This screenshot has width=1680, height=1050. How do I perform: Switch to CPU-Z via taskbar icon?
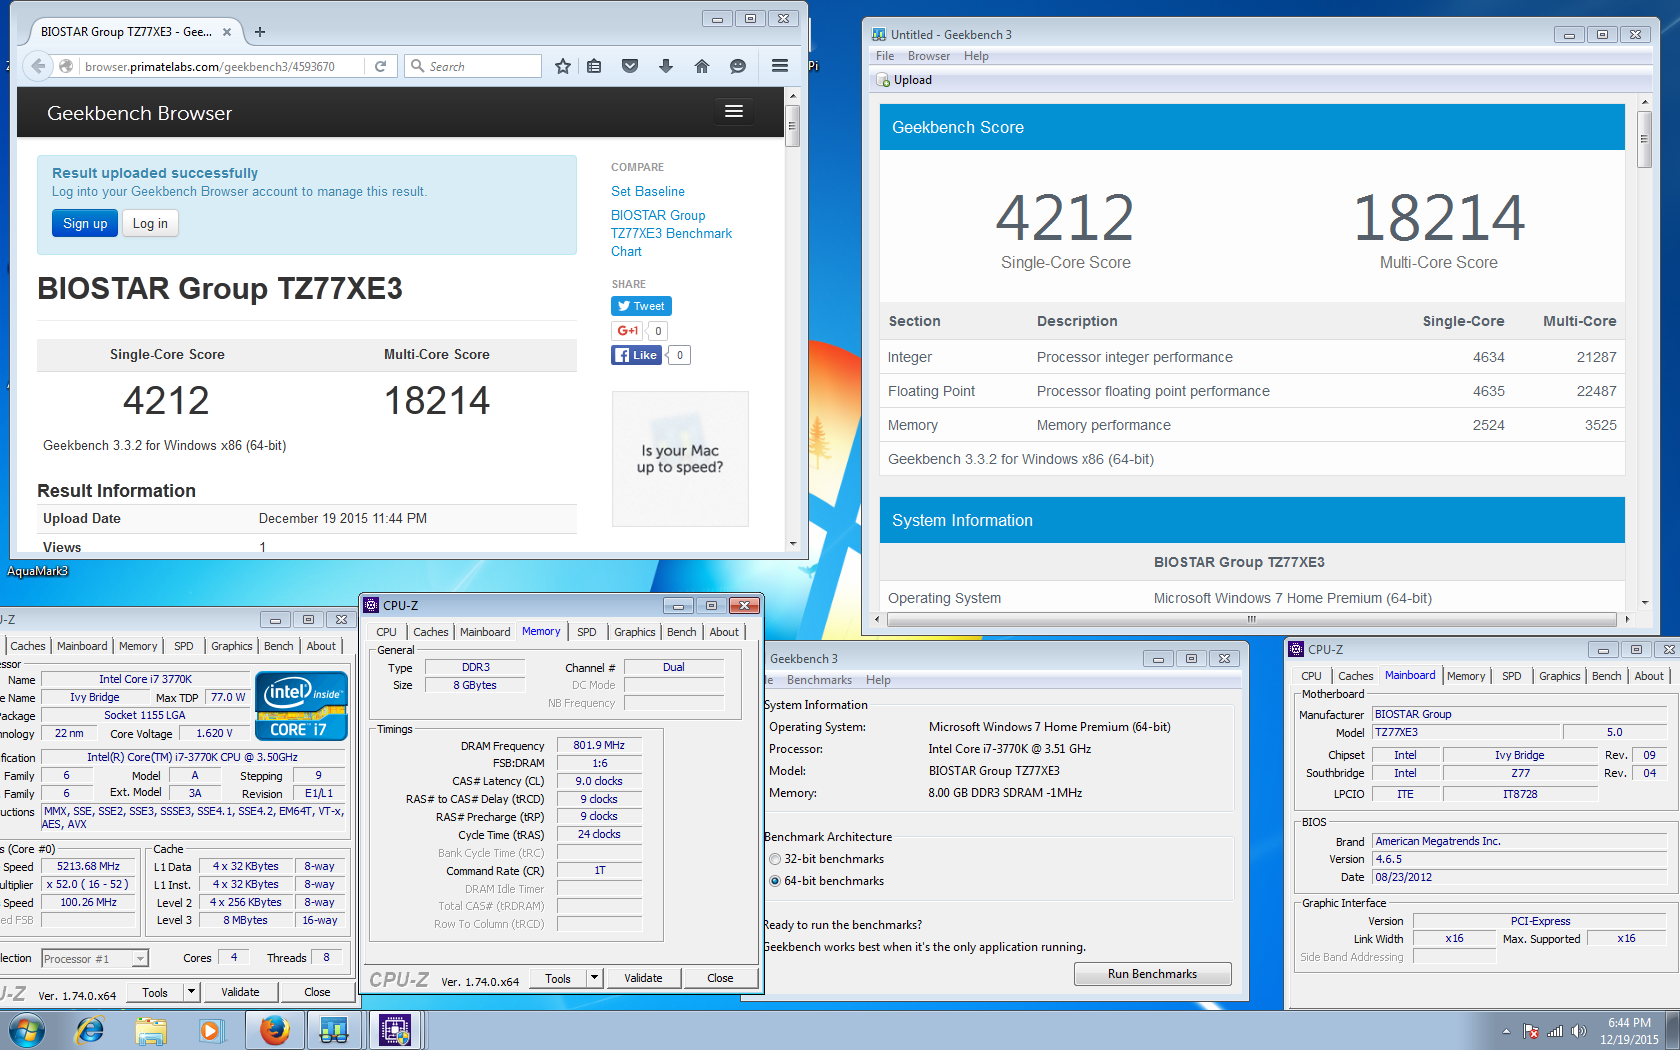point(395,1030)
